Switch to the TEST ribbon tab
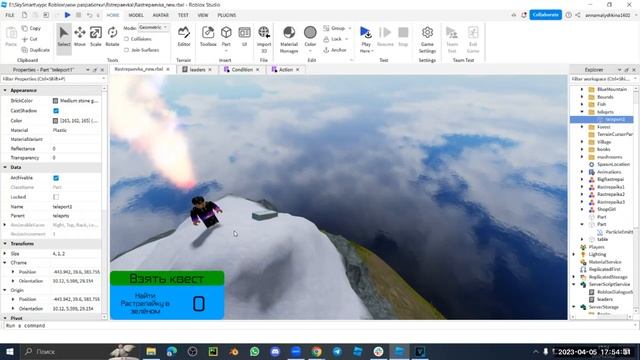Screen dimensions: 640x360 183,15
